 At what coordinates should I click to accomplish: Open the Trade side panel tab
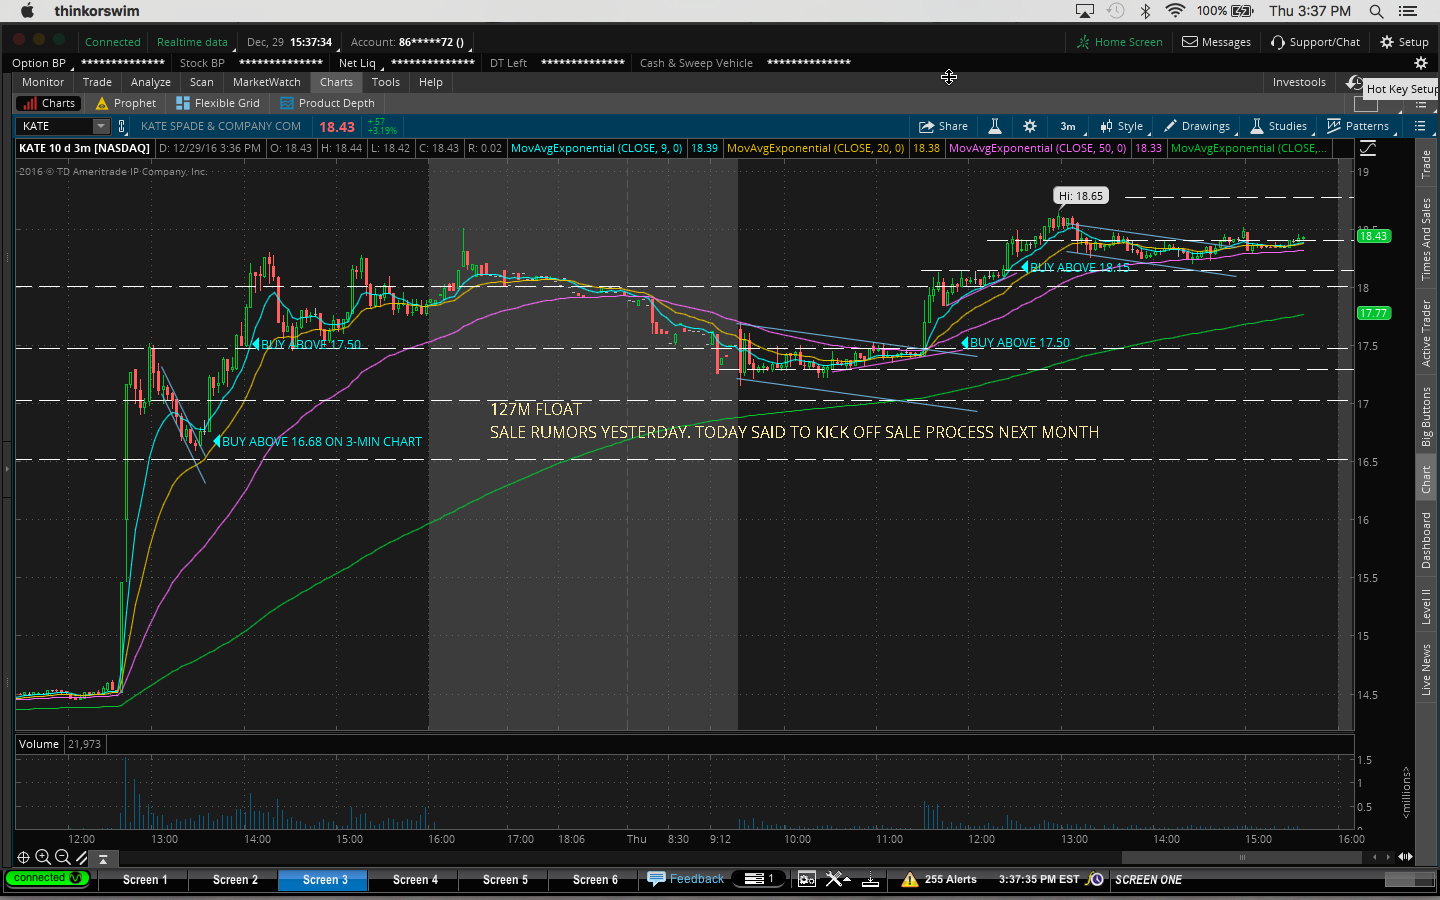click(1426, 164)
